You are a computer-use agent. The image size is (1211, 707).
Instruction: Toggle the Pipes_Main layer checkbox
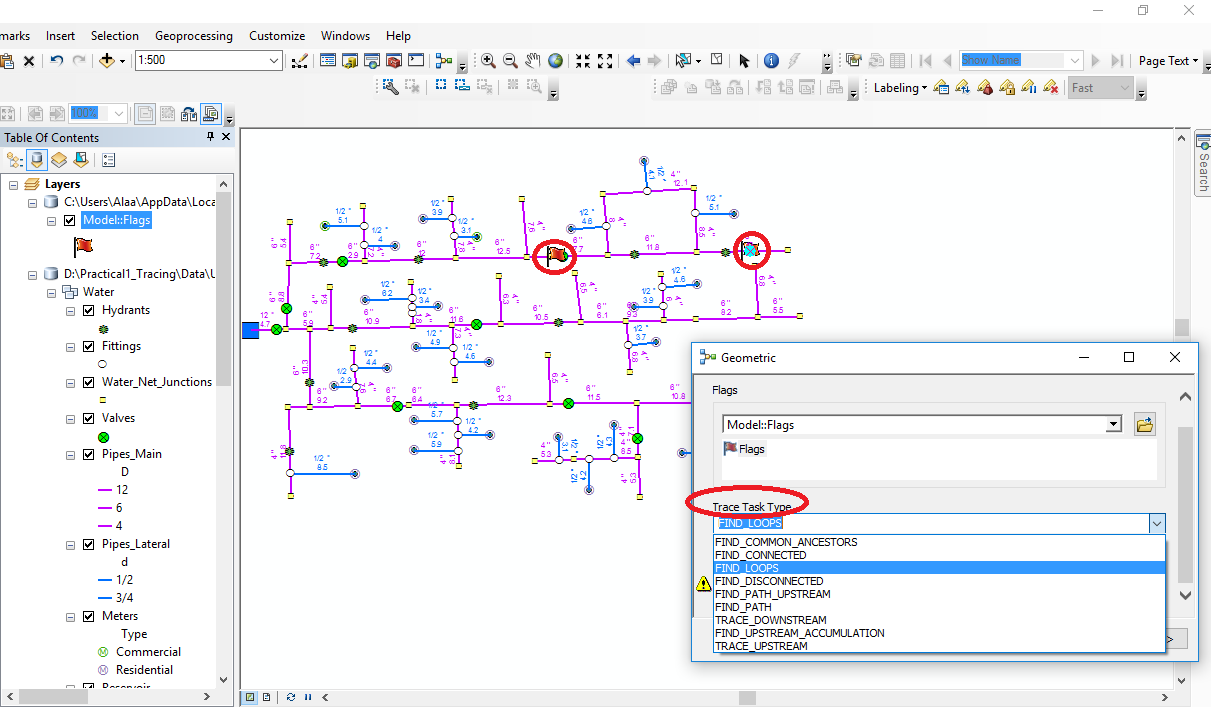point(88,454)
